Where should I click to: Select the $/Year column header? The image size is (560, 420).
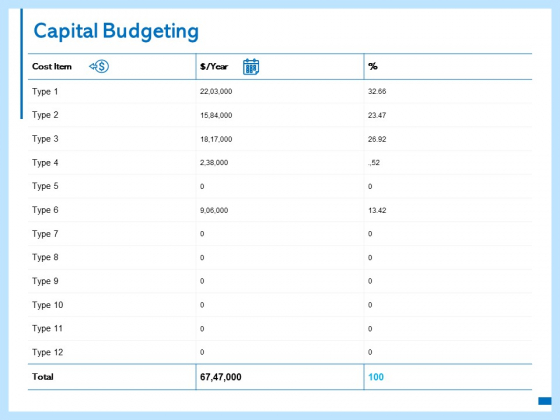click(x=214, y=66)
